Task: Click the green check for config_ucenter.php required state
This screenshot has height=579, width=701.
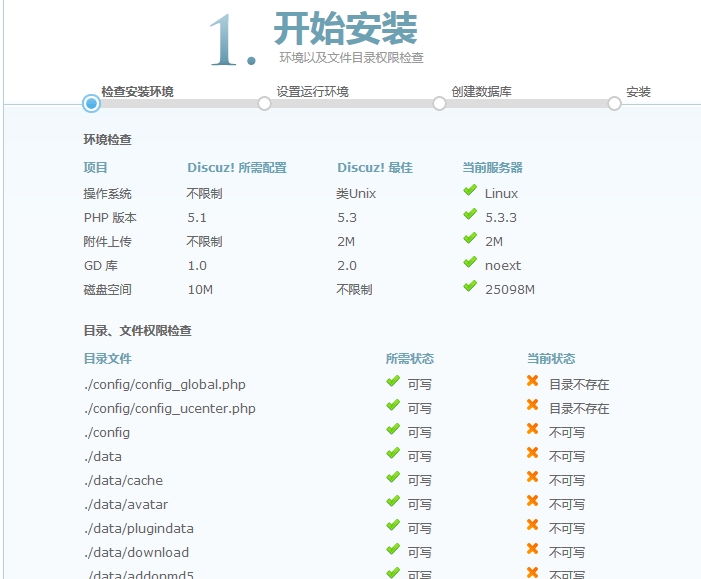Action: coord(393,405)
